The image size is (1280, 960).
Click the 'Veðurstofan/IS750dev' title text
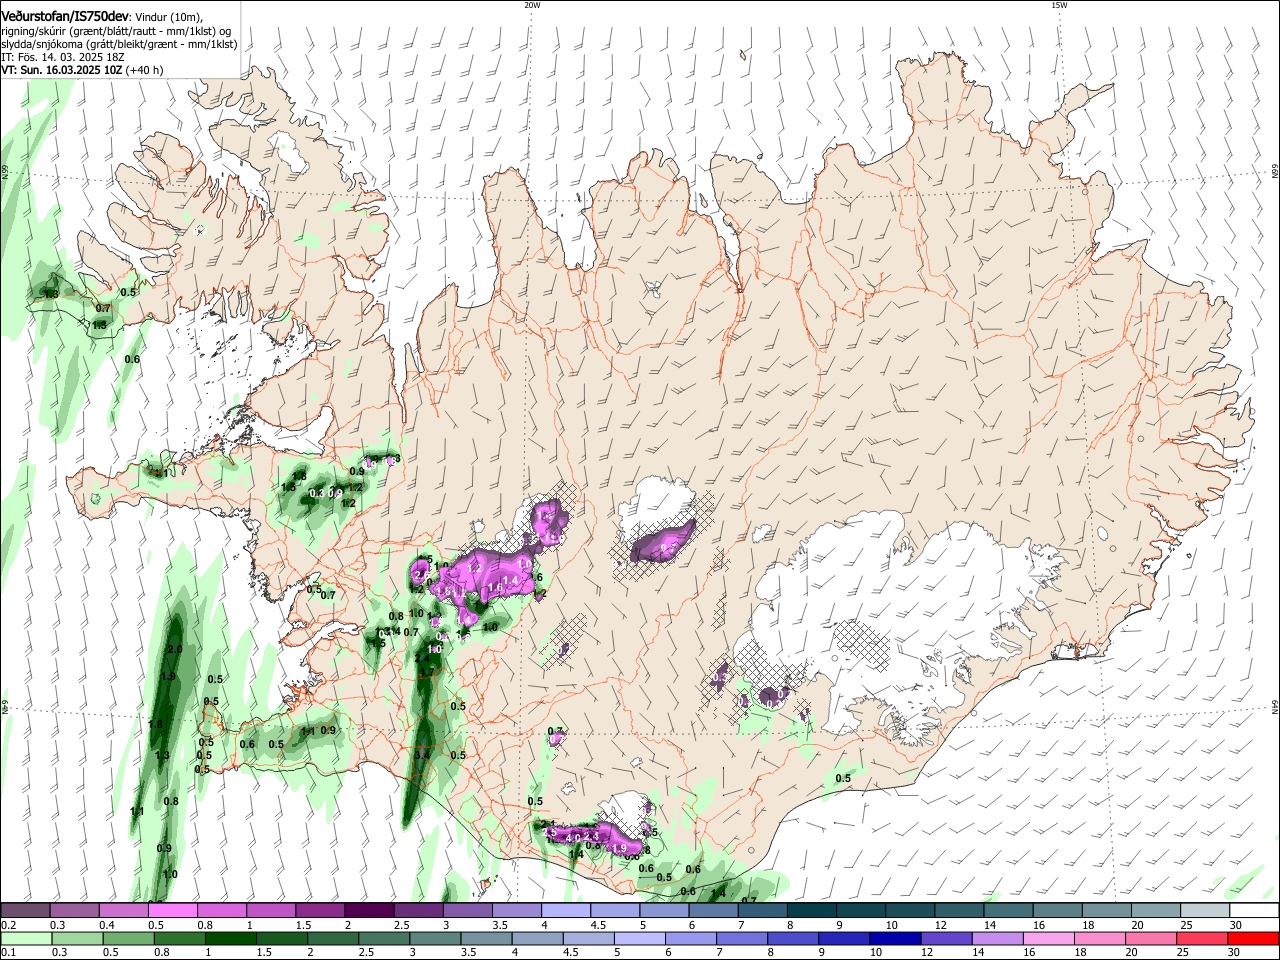coord(65,17)
